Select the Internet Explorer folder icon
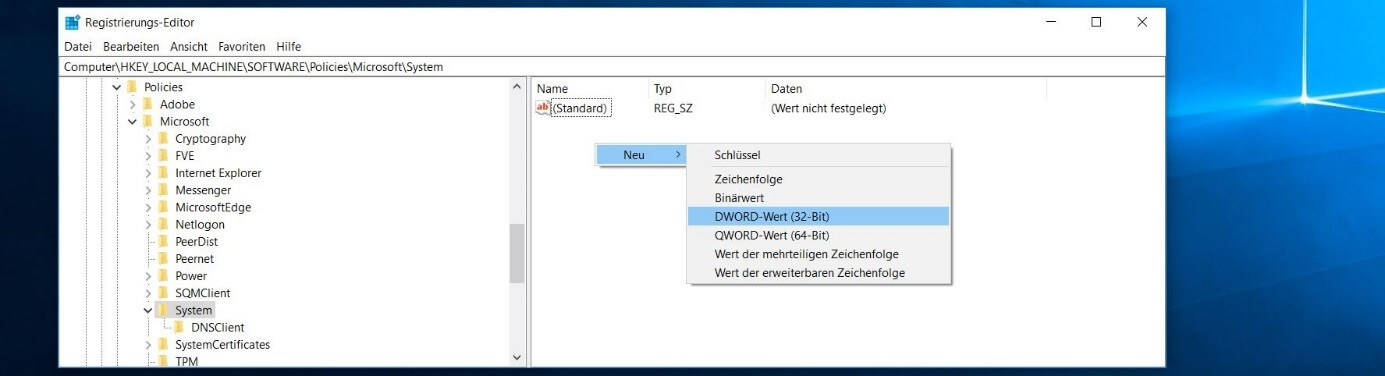Viewport: 1385px width, 376px height. pos(163,173)
